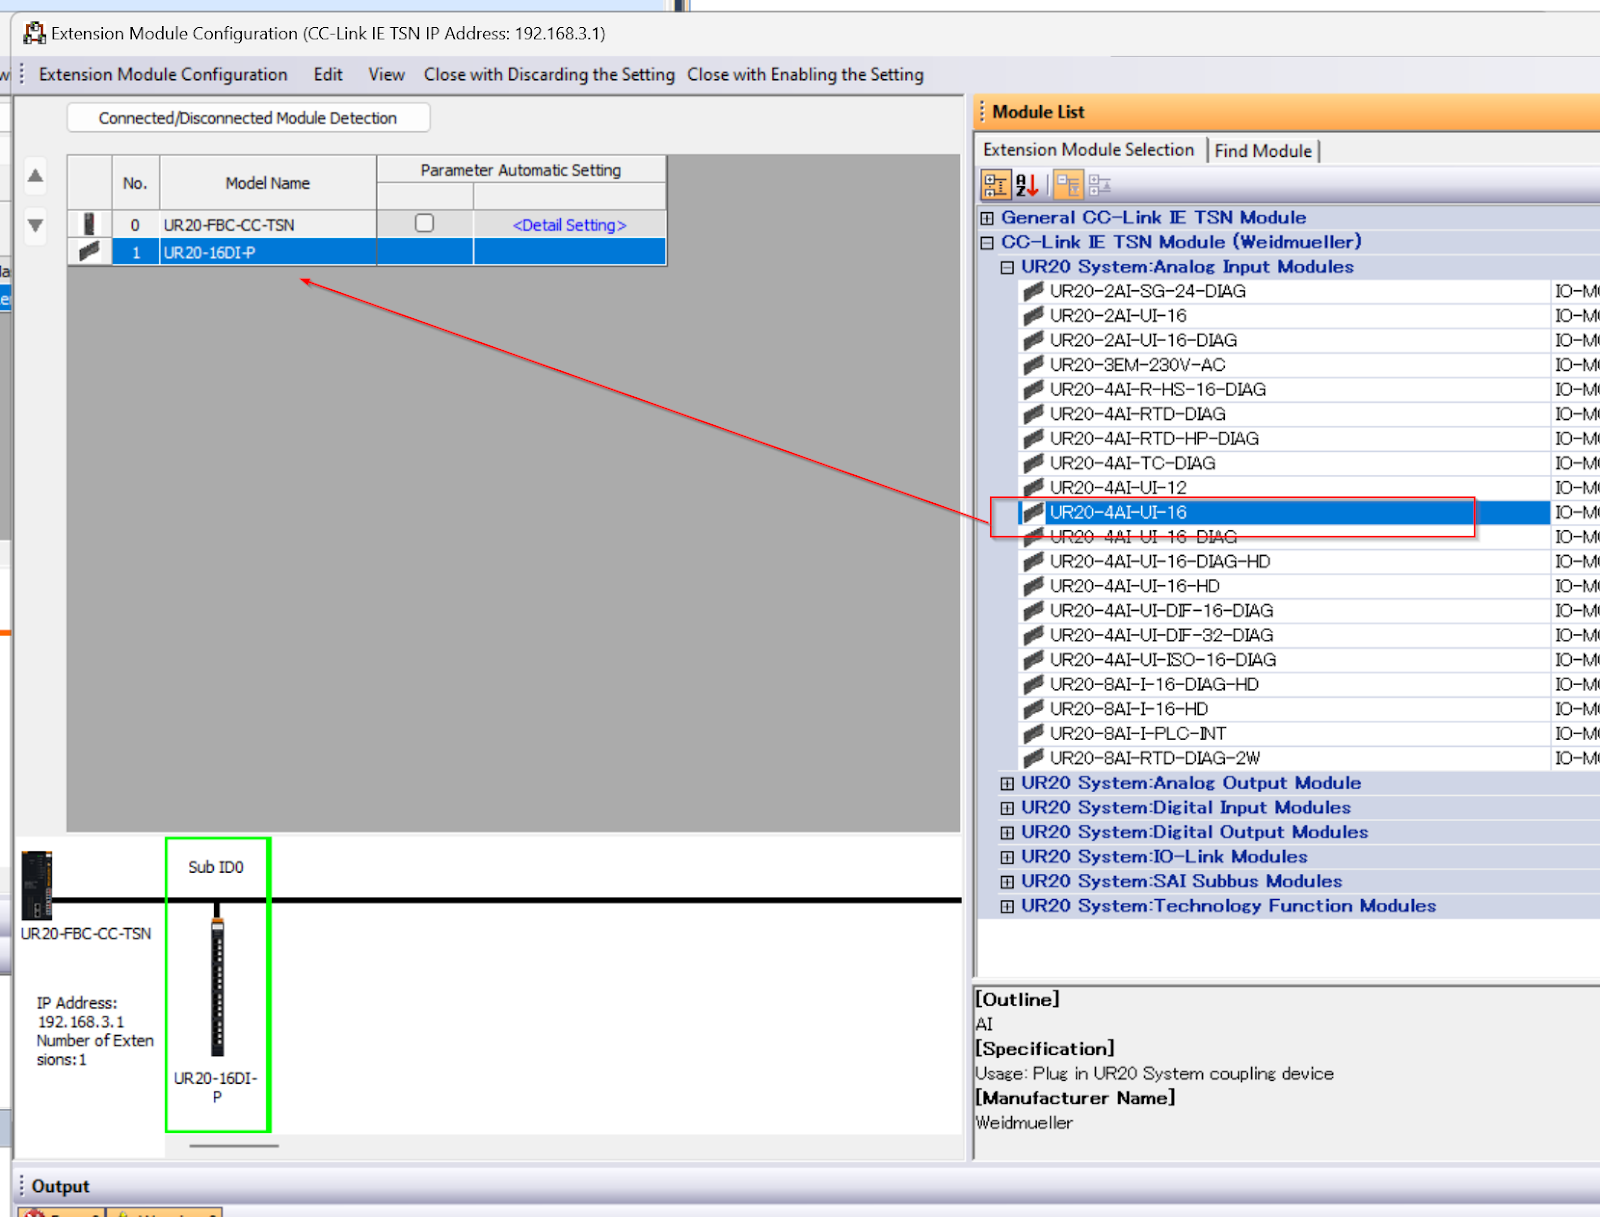The width and height of the screenshot is (1600, 1217).
Task: Select UR20-4AI-UI-16 in module list
Action: (x=1284, y=512)
